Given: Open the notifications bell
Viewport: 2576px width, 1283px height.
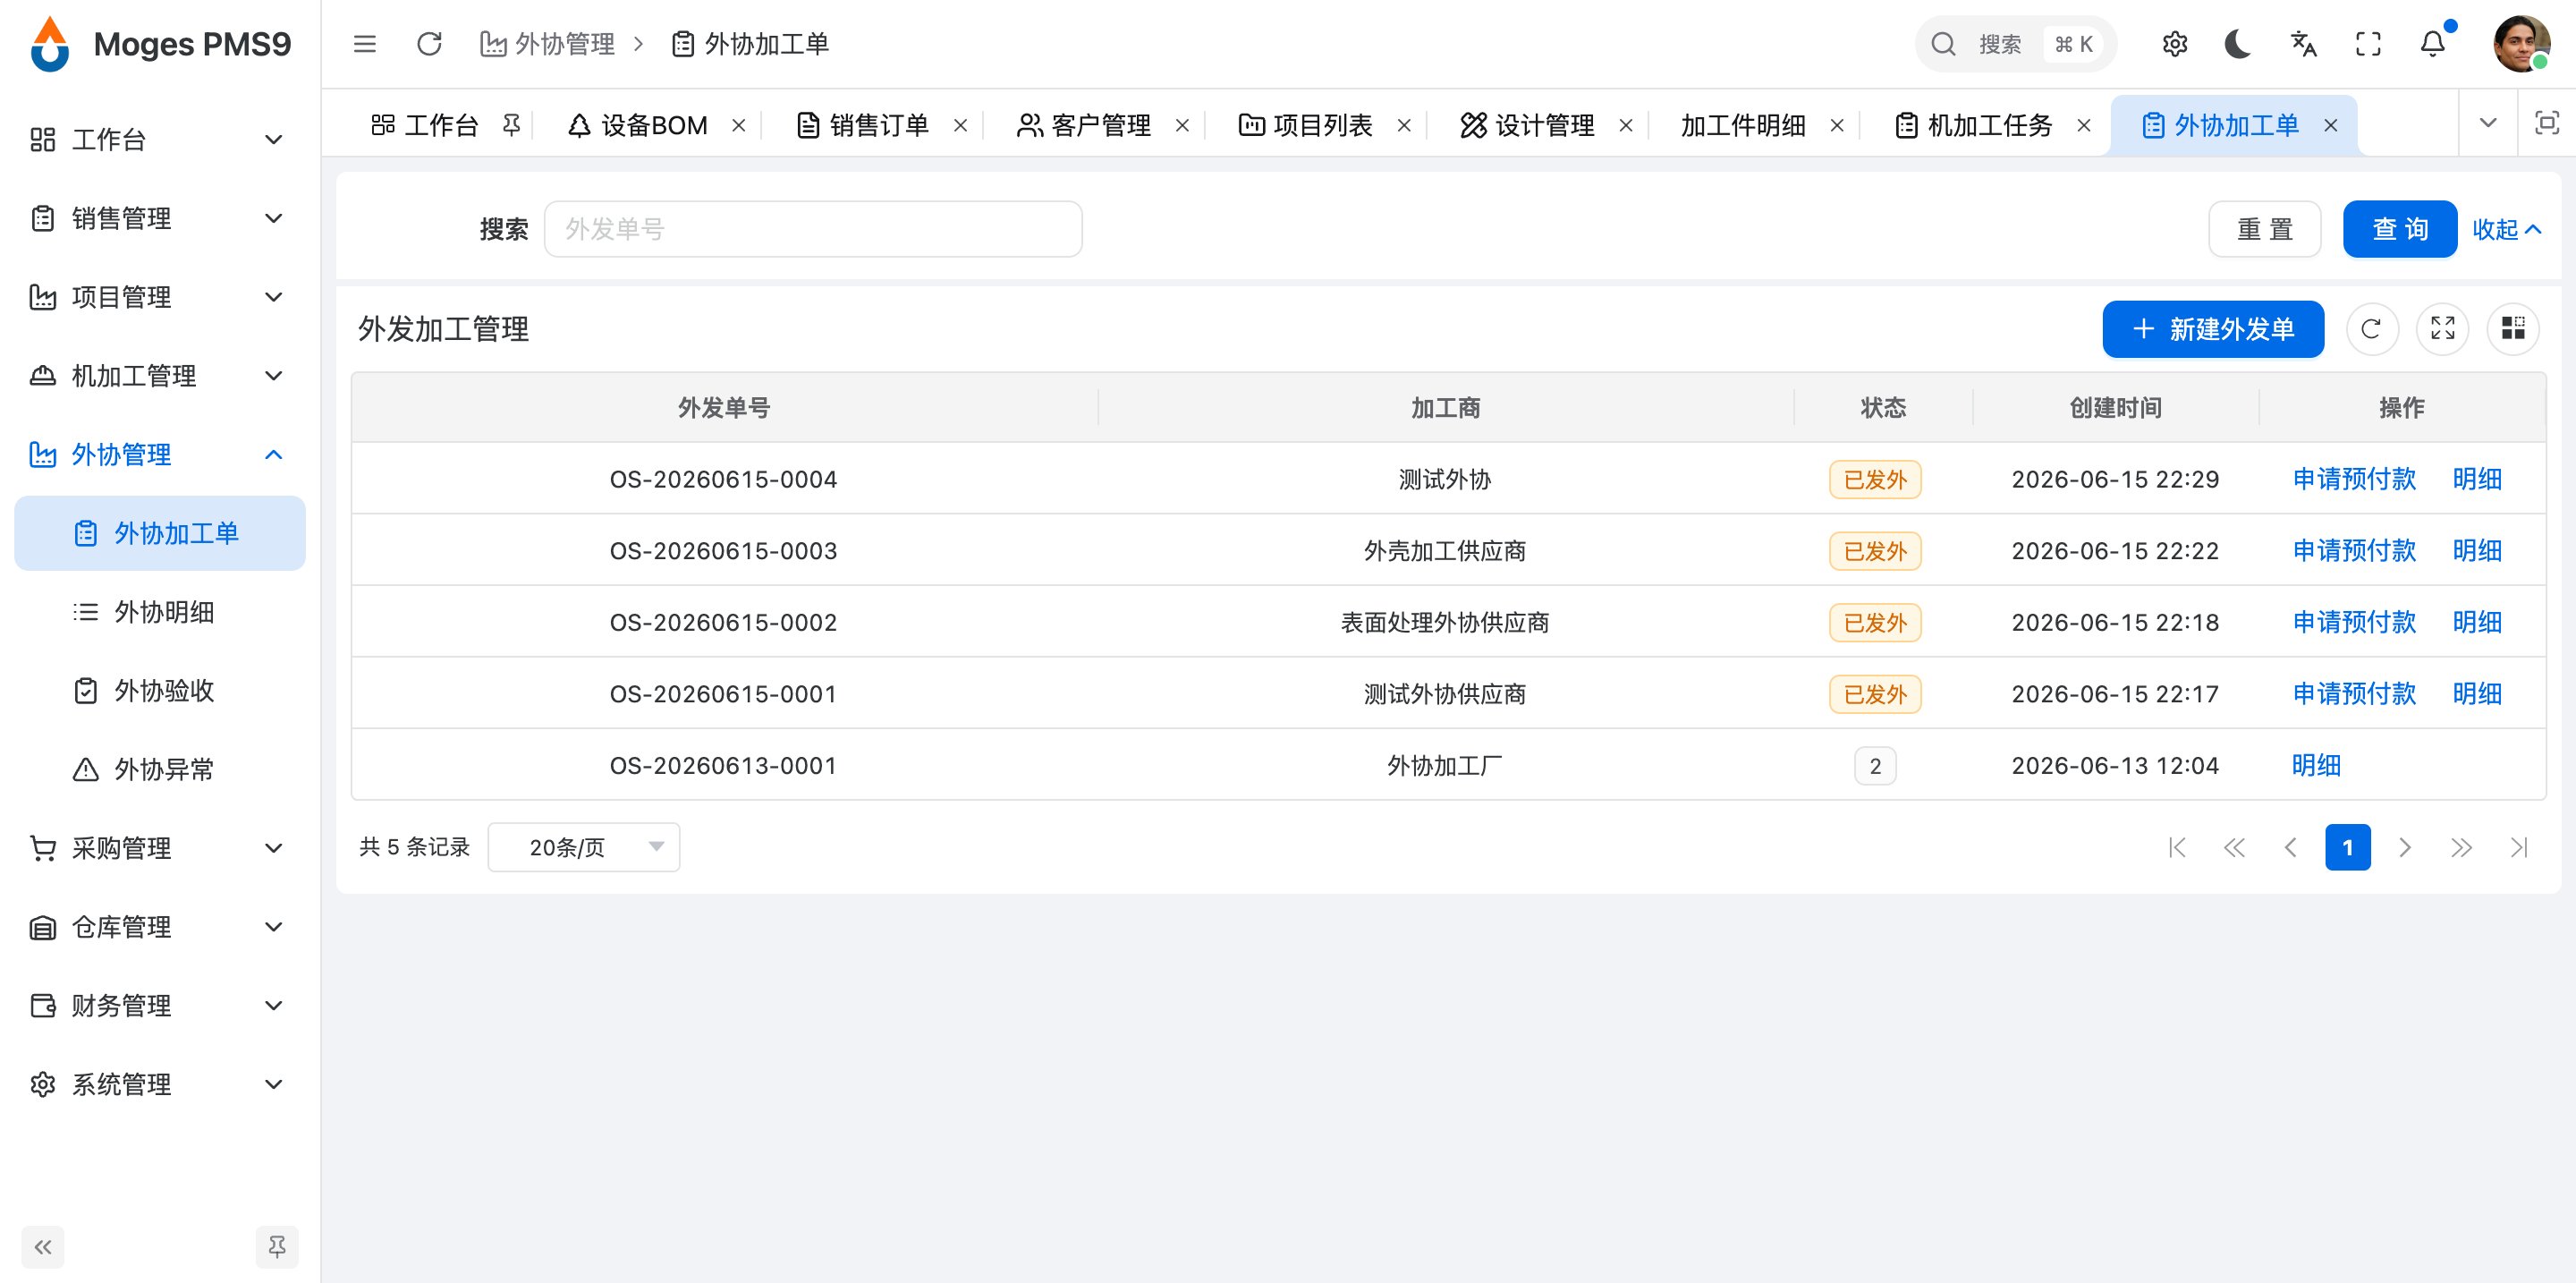Looking at the screenshot, I should pyautogui.click(x=2432, y=44).
